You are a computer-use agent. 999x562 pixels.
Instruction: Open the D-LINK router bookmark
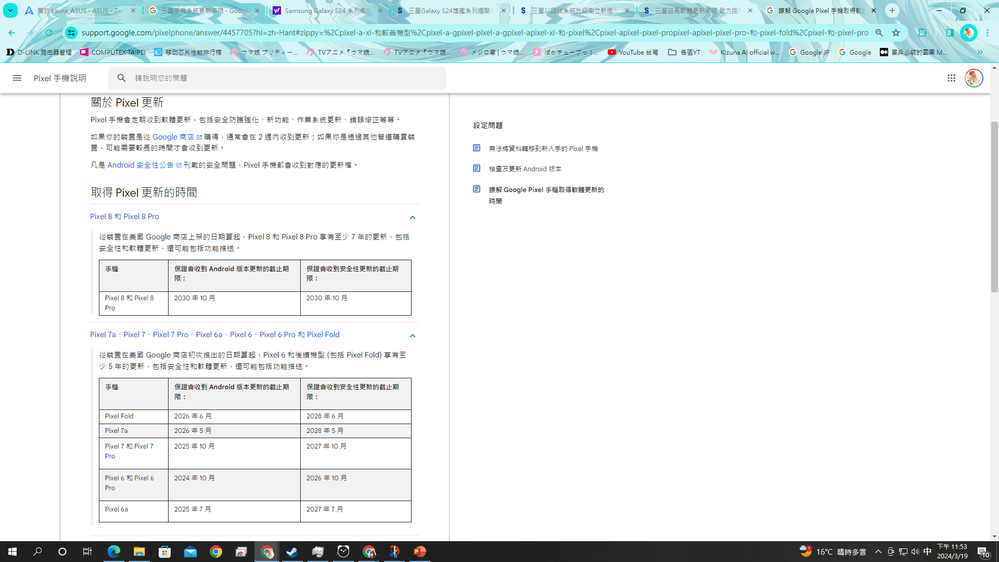pos(40,52)
